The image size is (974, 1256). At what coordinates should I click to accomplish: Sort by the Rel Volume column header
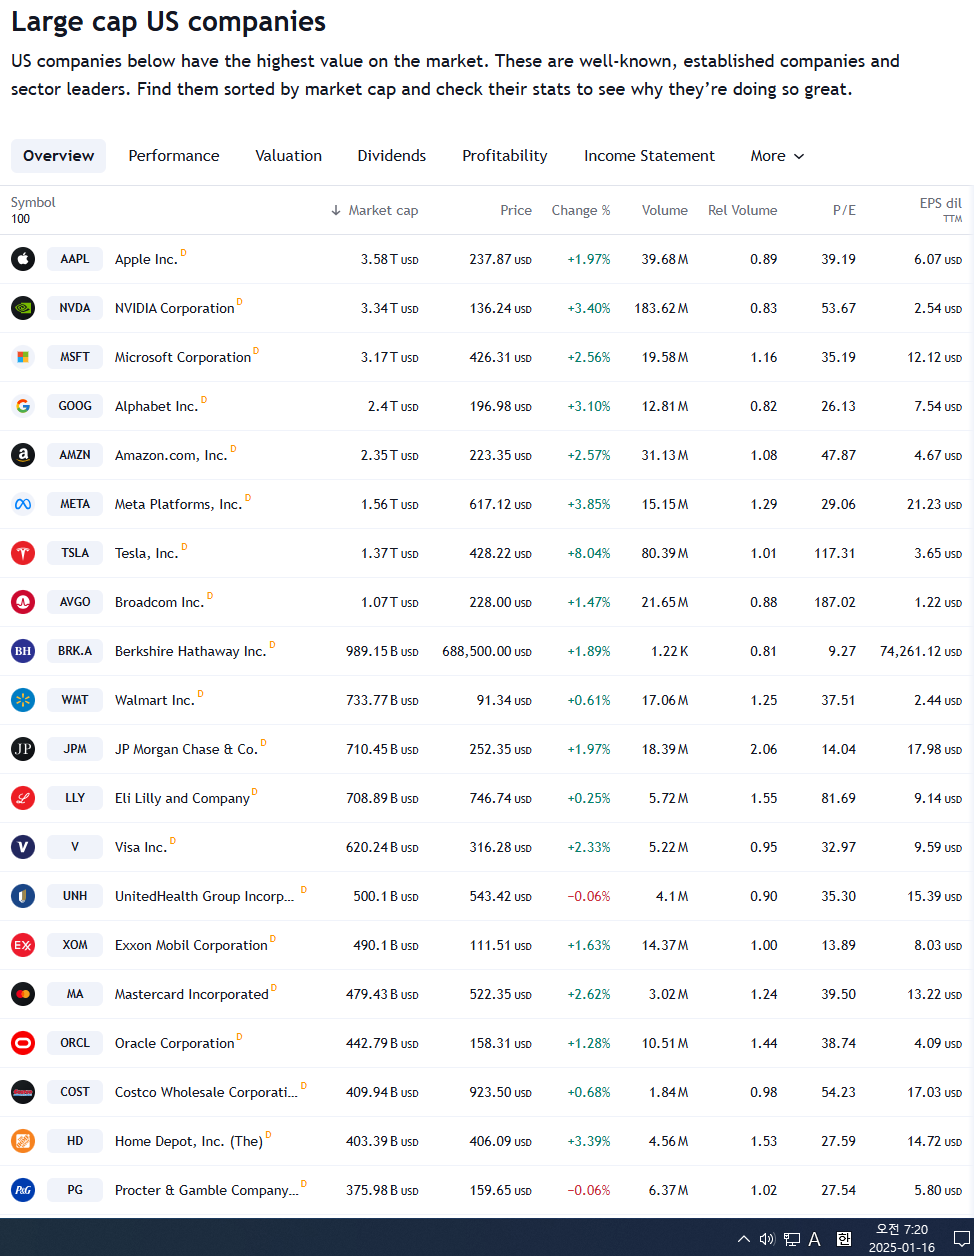pyautogui.click(x=742, y=210)
